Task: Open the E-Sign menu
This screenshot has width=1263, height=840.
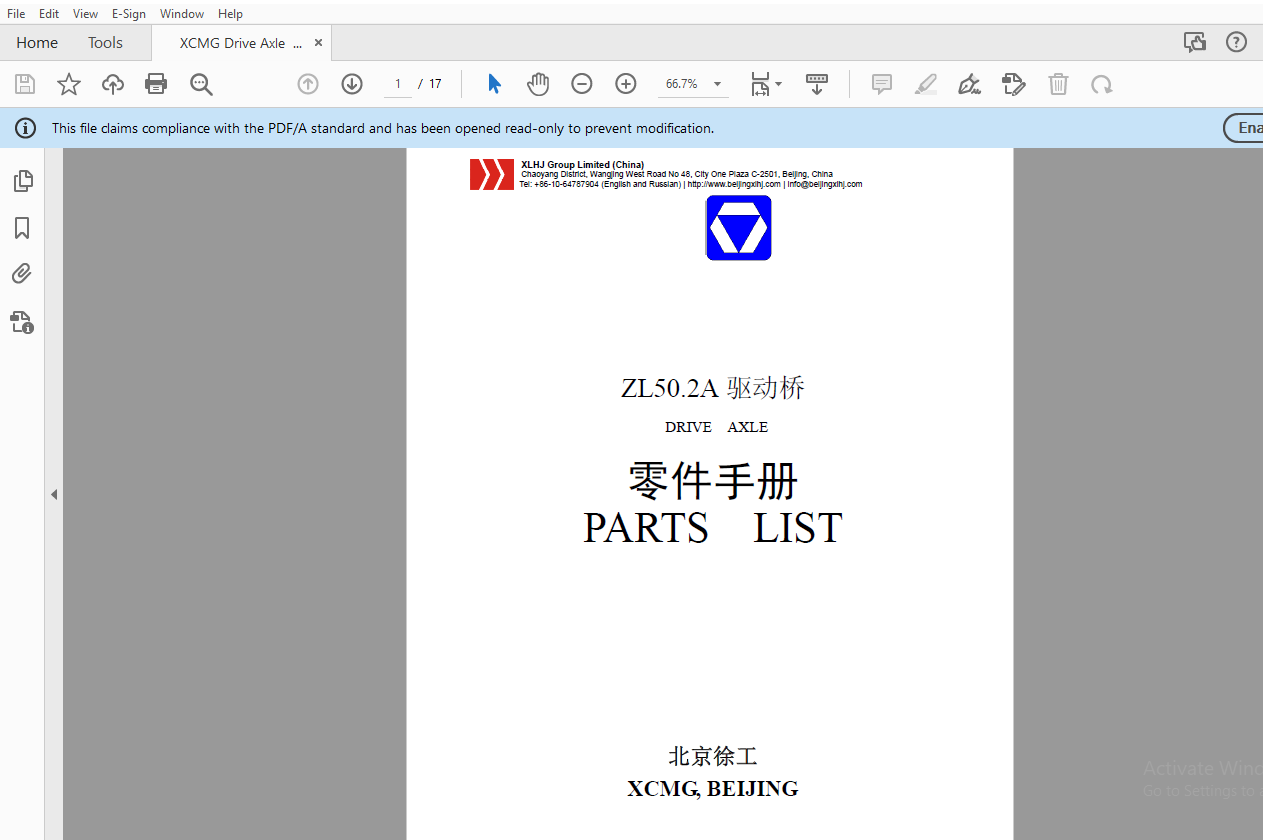Action: pyautogui.click(x=129, y=14)
